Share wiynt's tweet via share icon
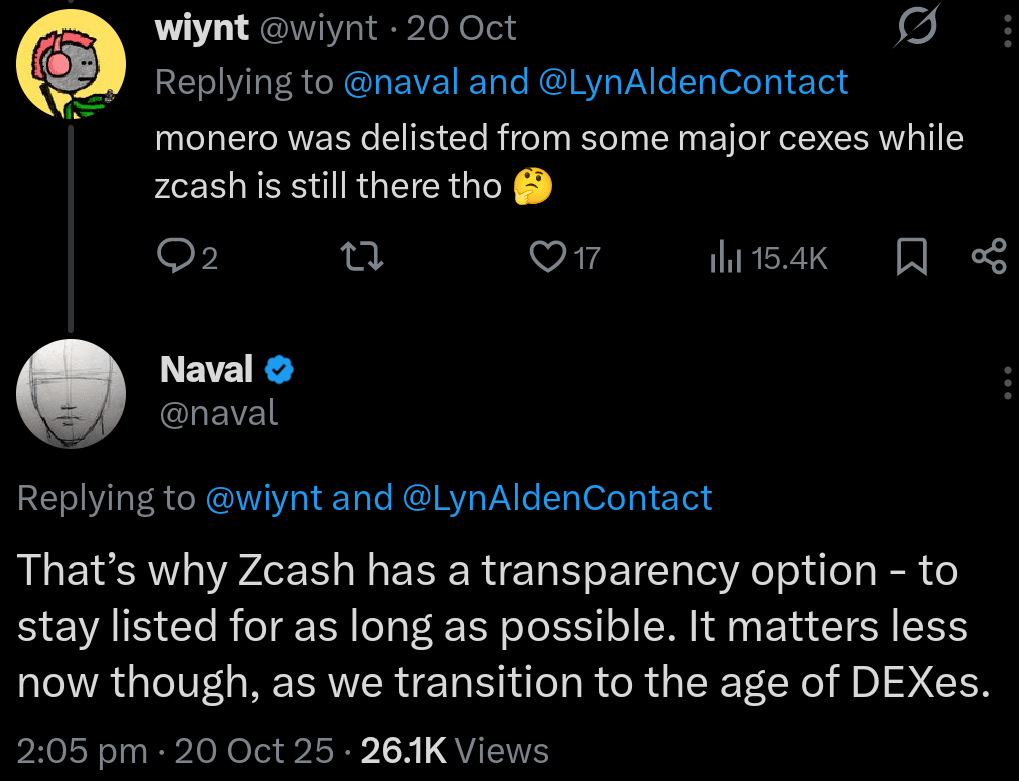 [x=988, y=258]
